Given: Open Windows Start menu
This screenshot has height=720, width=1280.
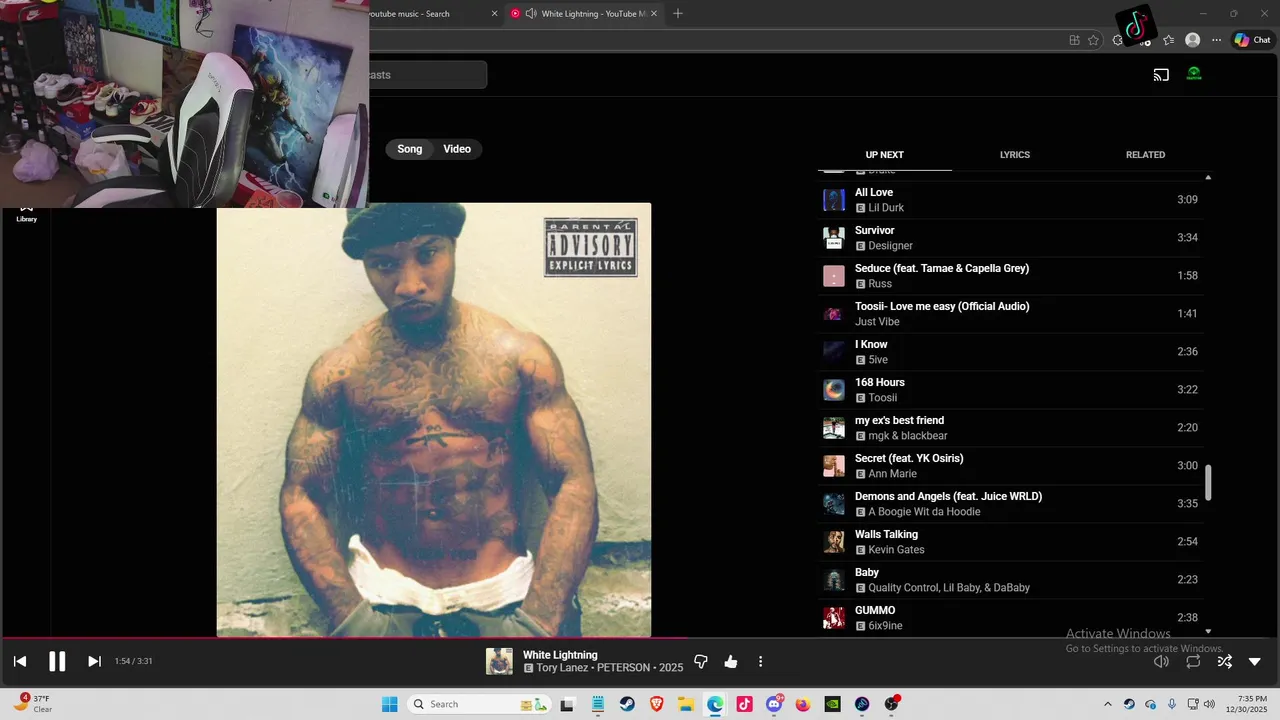Looking at the screenshot, I should tap(390, 704).
